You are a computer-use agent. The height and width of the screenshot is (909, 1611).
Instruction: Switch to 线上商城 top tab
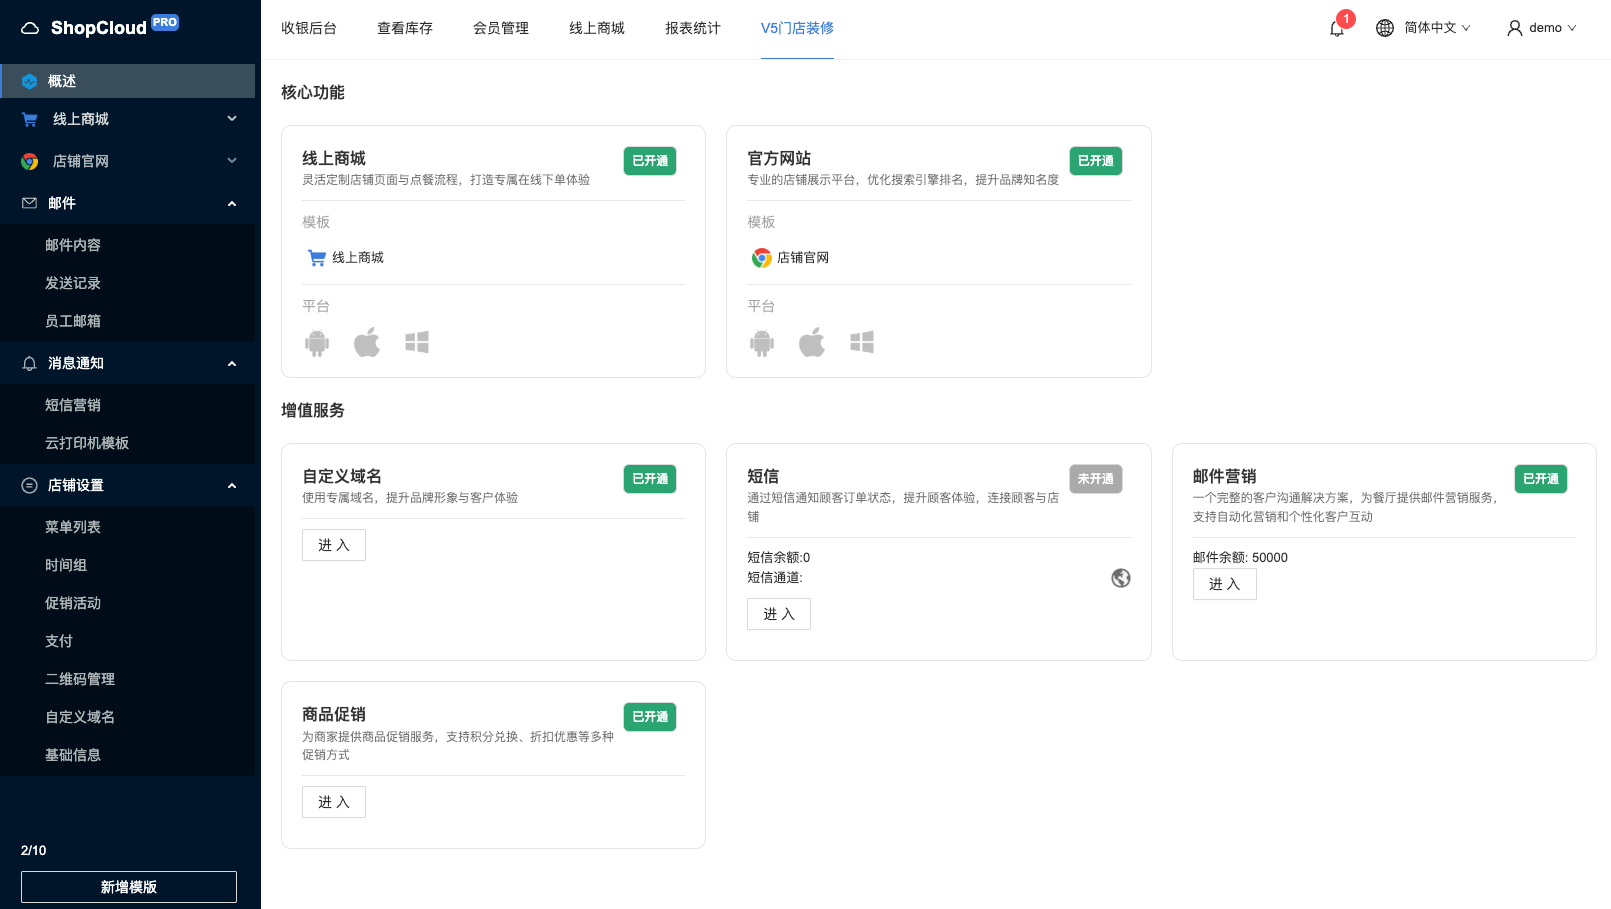597,28
